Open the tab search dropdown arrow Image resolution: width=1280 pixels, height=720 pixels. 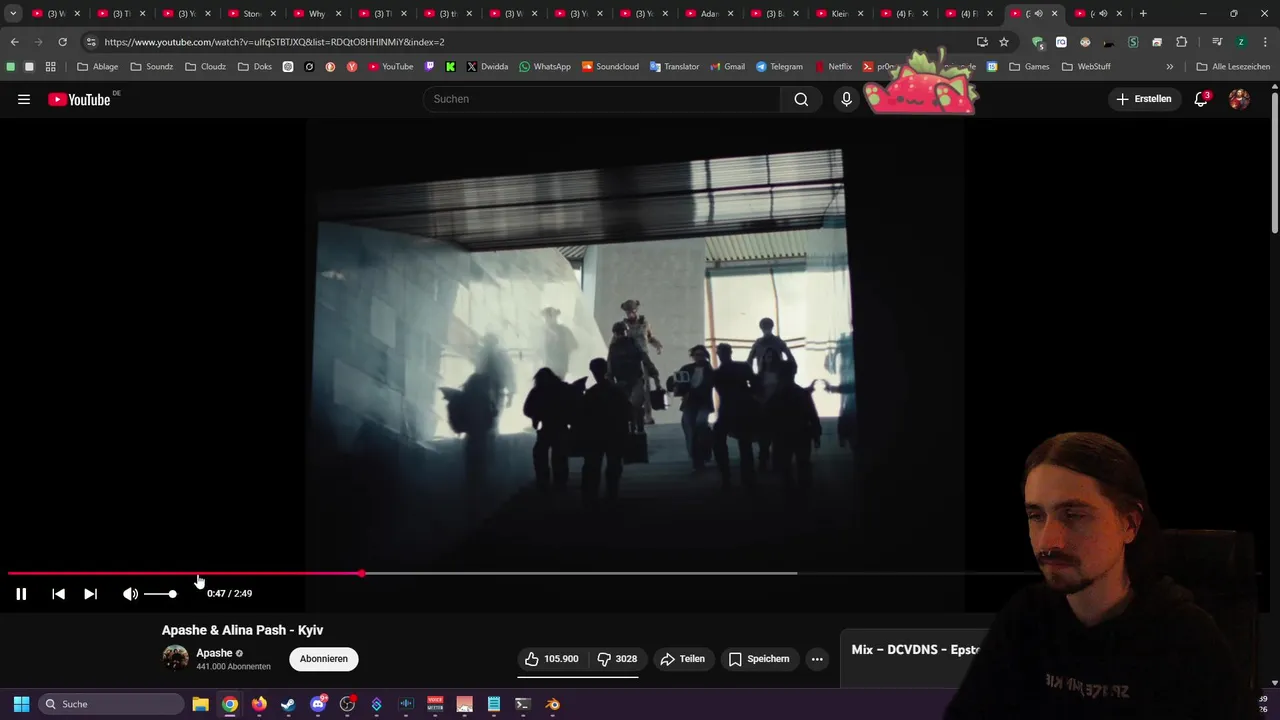click(x=13, y=14)
